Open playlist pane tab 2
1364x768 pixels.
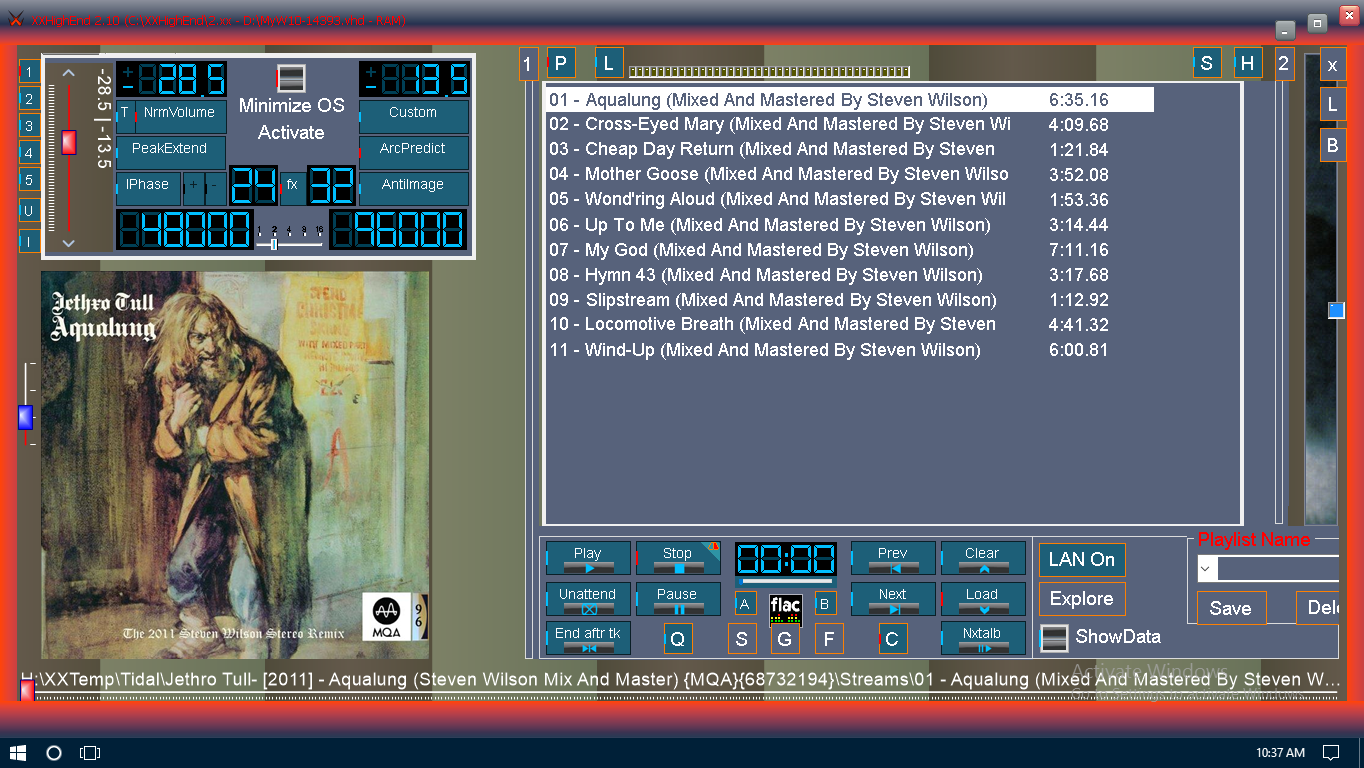click(1284, 64)
